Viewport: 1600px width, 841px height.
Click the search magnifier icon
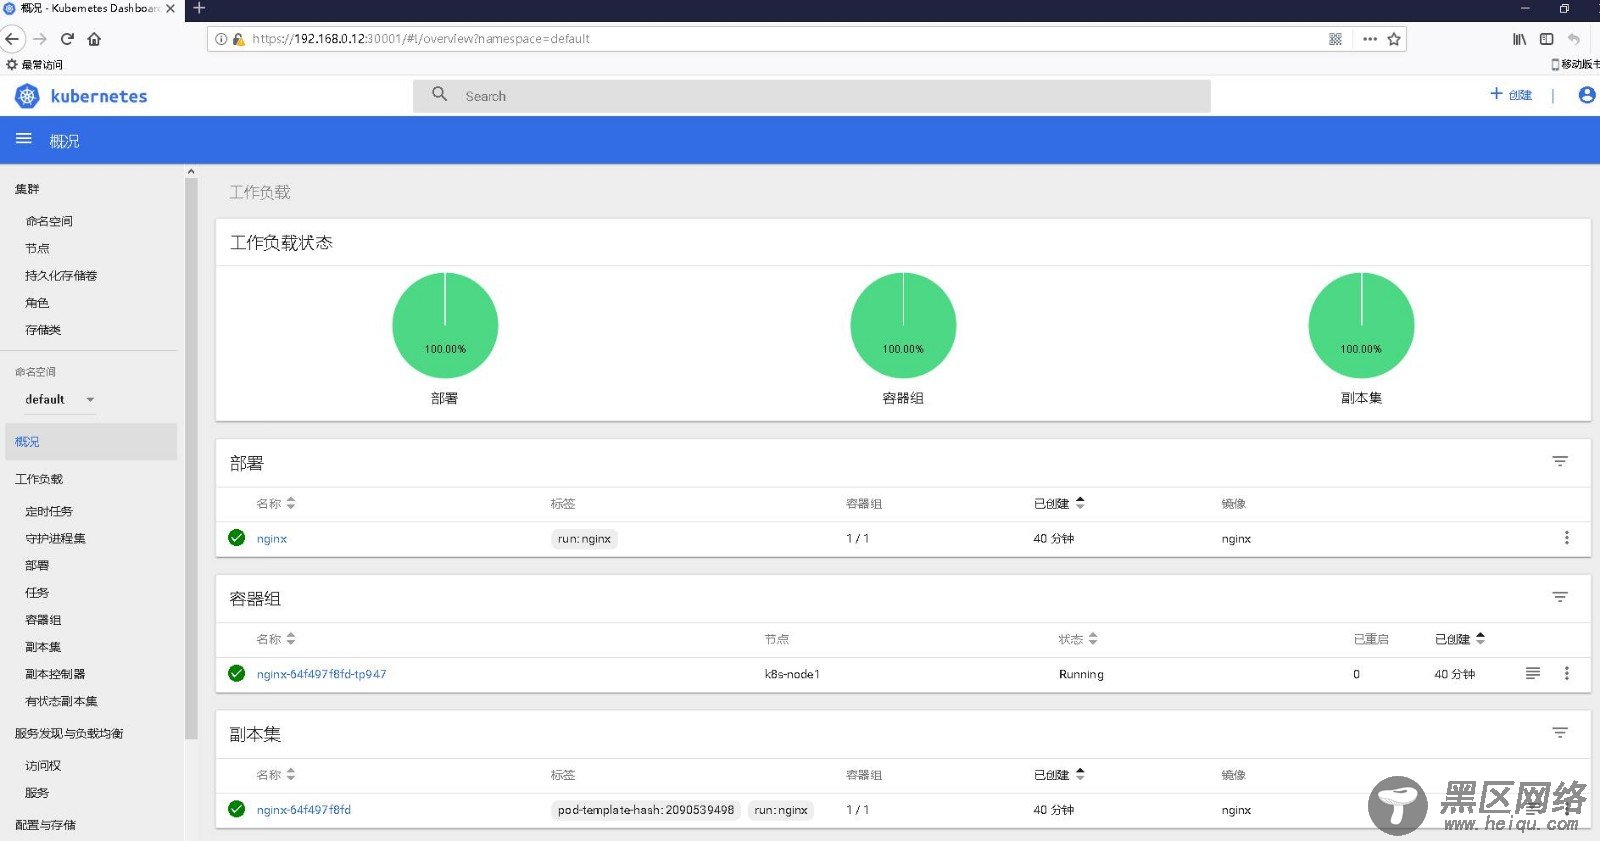439,94
